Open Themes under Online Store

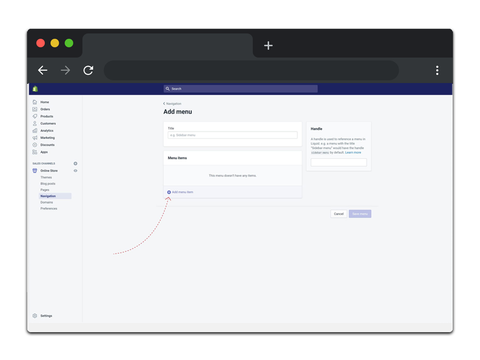tap(46, 177)
